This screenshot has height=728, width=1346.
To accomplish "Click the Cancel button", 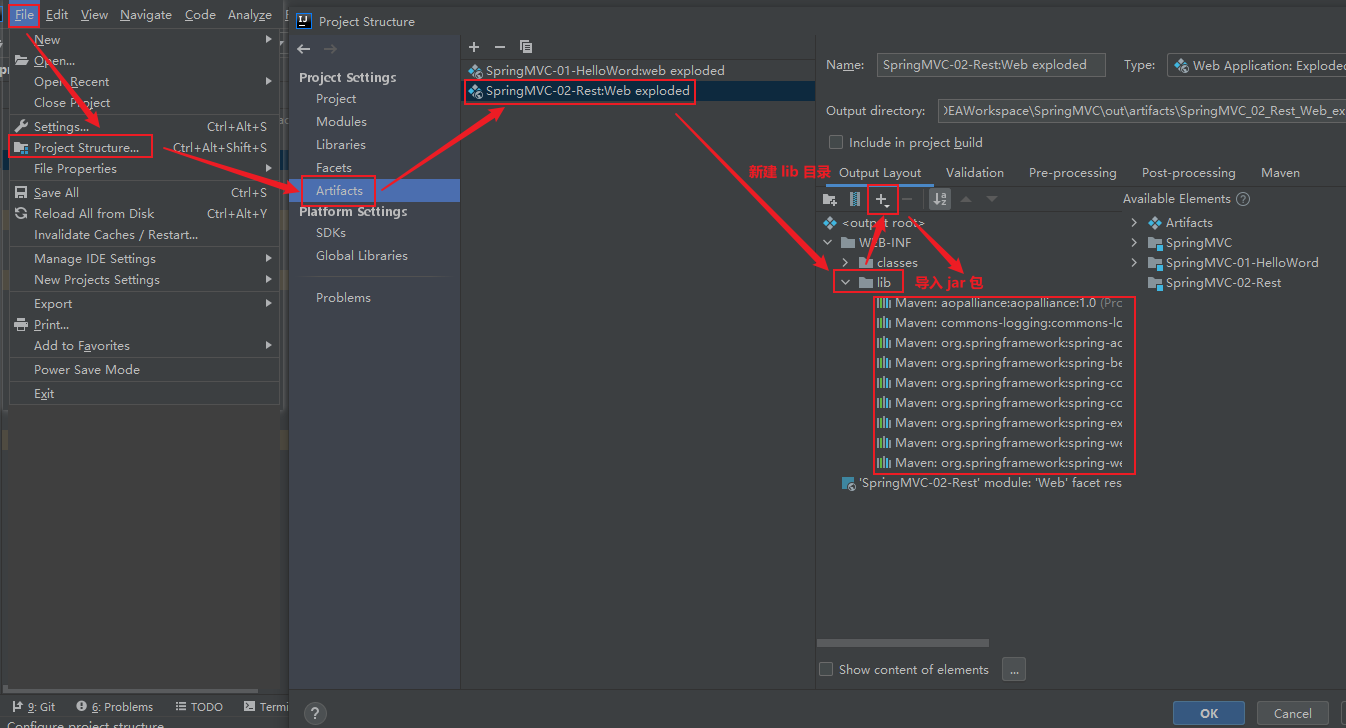I will coord(1292,713).
